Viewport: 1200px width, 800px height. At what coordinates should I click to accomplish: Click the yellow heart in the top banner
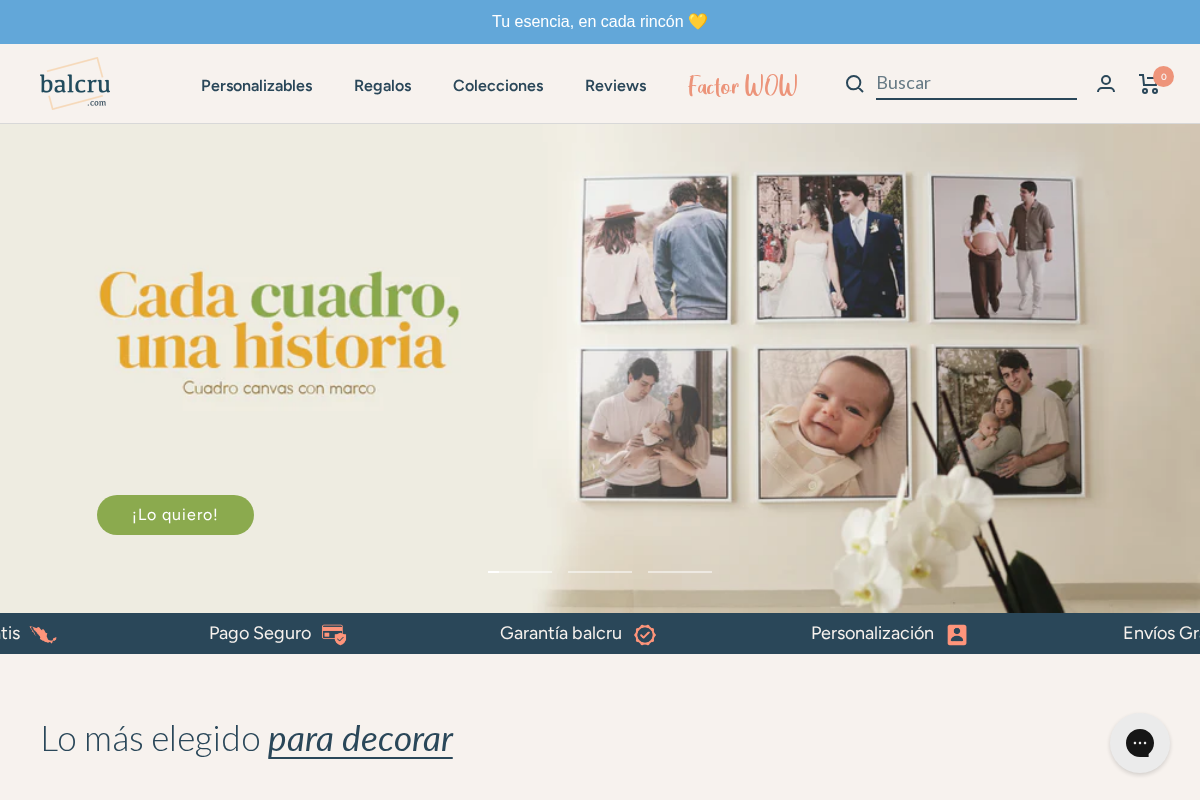click(700, 21)
